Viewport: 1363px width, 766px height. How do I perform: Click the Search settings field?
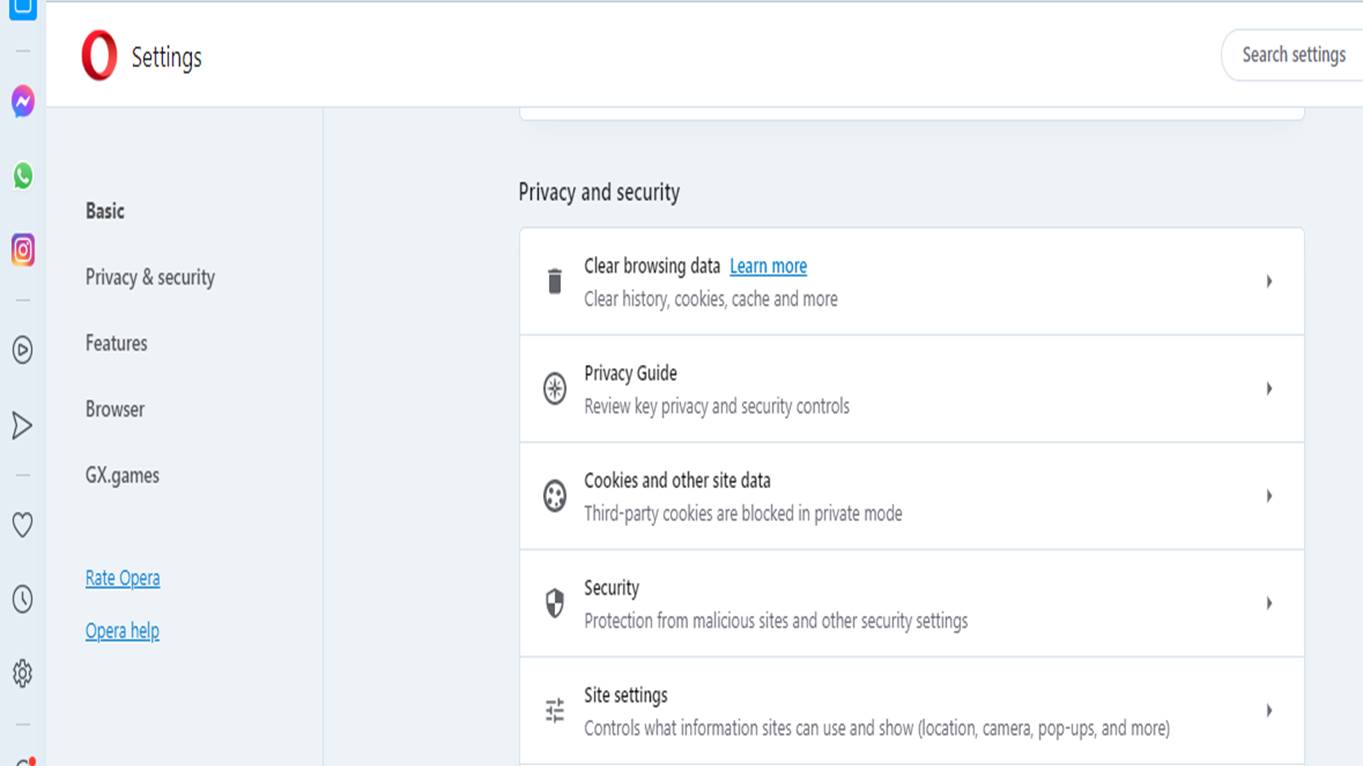pos(1293,55)
